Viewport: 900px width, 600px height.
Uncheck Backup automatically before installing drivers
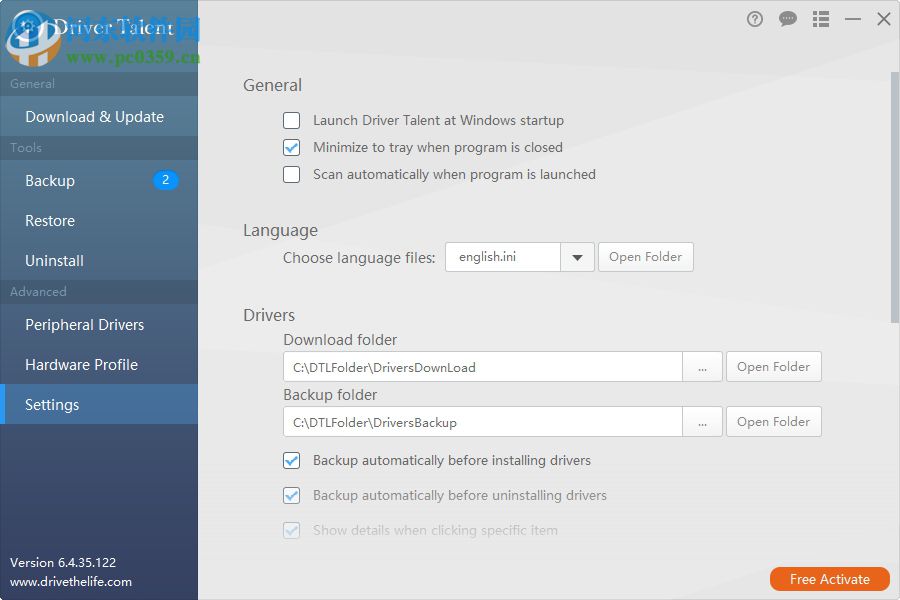[x=292, y=460]
